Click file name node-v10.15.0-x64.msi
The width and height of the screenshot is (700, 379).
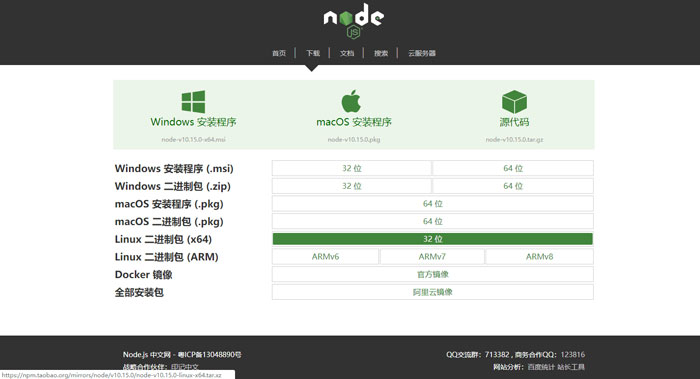tap(193, 140)
